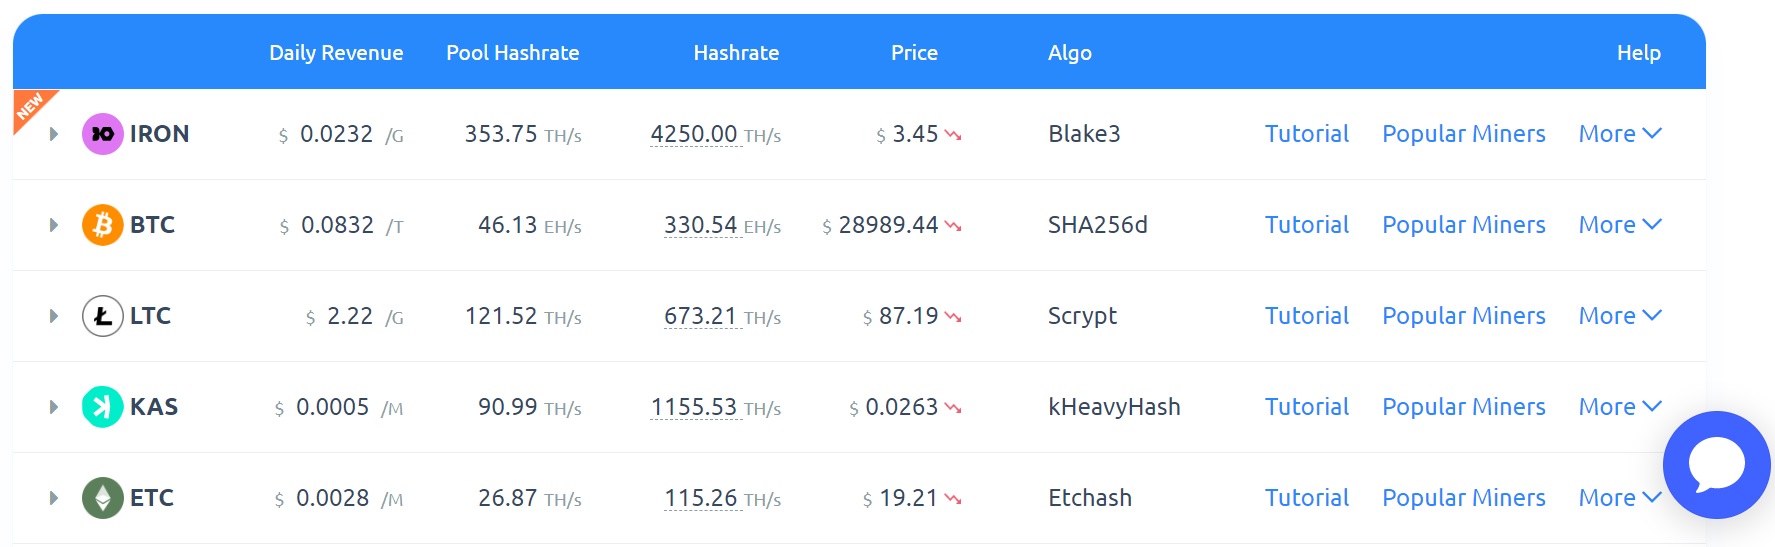Click the Ethereum Classic ETC logo icon
The image size is (1775, 547).
coord(102,498)
